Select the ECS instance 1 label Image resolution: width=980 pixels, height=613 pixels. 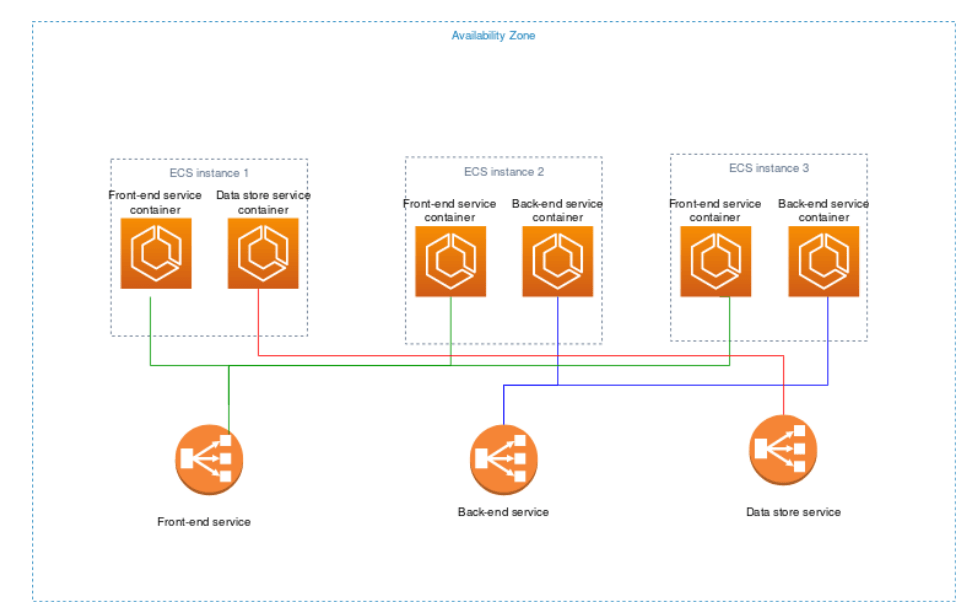point(208,172)
